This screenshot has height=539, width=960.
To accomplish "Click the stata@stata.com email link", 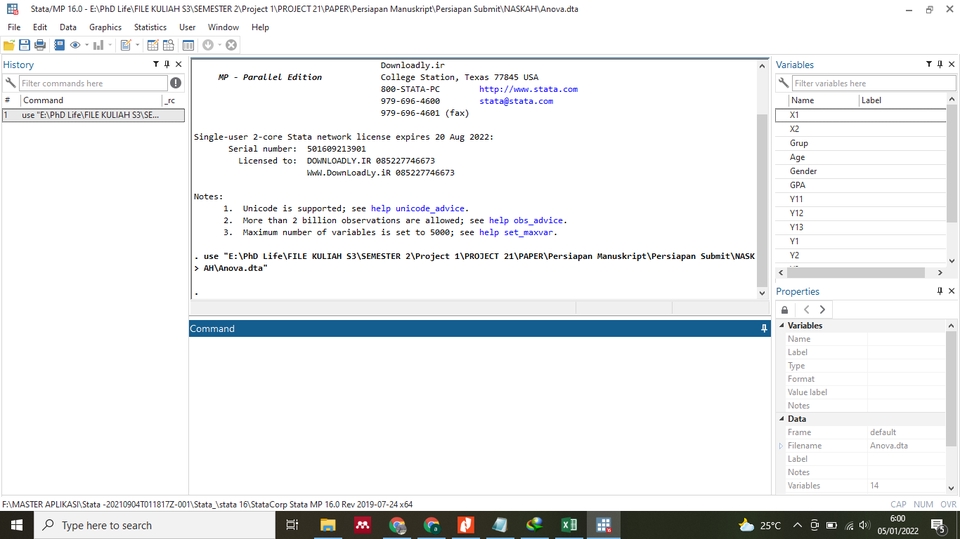I will pos(516,101).
